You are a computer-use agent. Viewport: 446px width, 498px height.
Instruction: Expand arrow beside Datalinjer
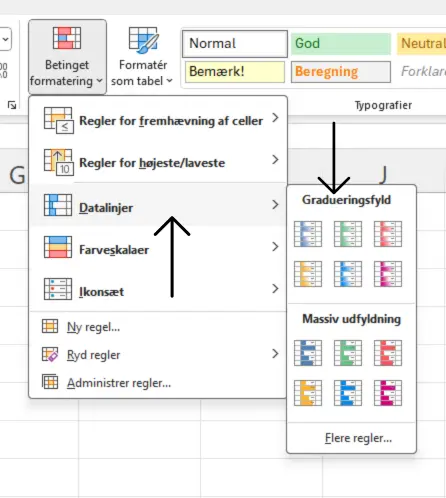(275, 204)
